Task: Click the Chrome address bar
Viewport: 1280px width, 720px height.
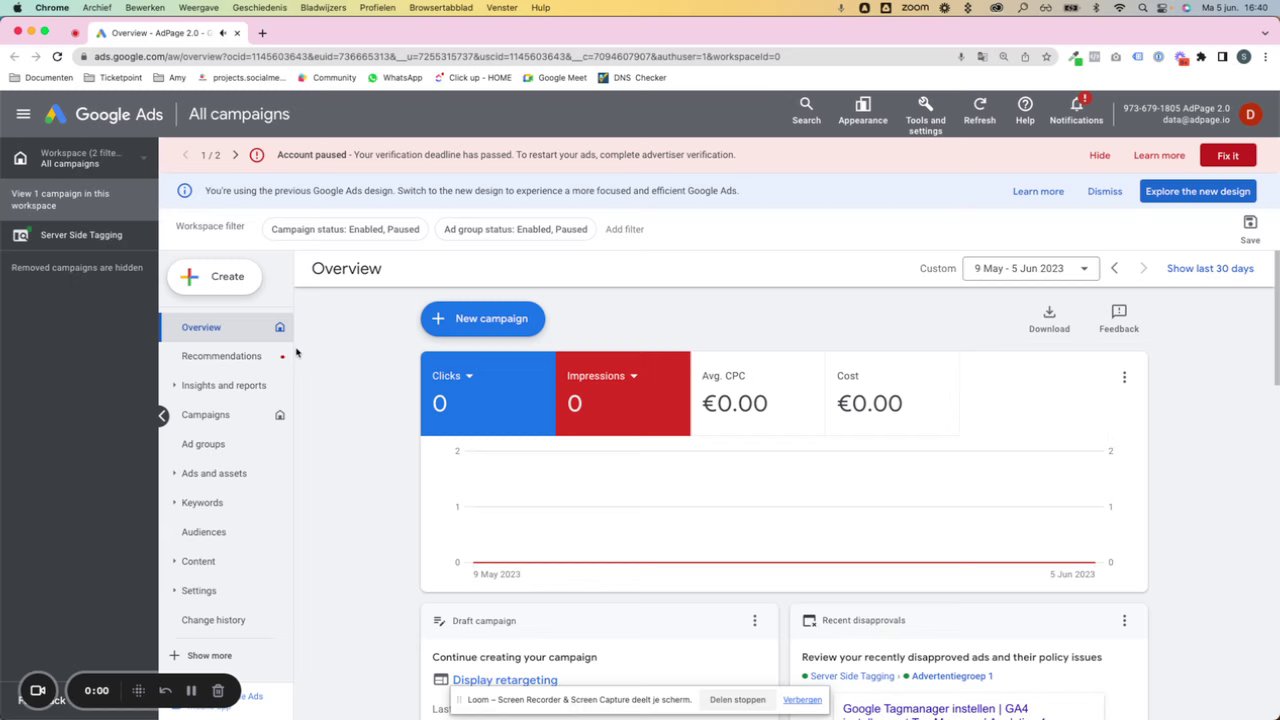Action: [x=515, y=57]
